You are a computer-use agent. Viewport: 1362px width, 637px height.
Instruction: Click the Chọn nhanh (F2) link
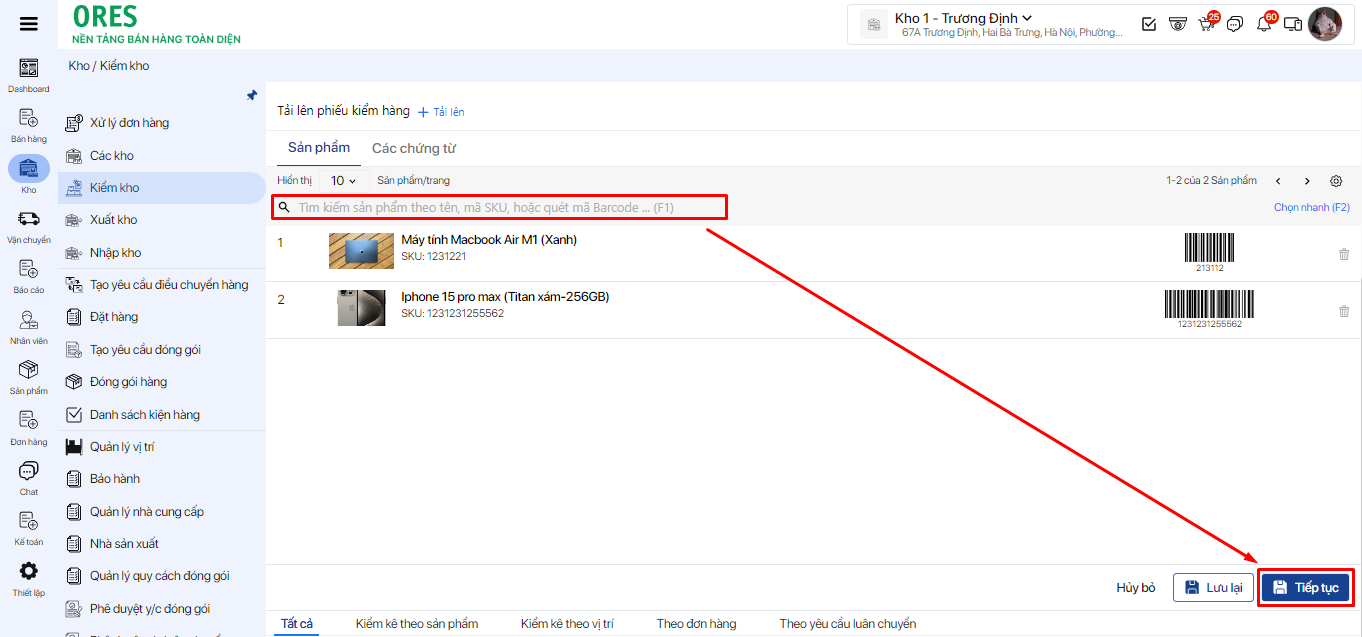pyautogui.click(x=1311, y=208)
